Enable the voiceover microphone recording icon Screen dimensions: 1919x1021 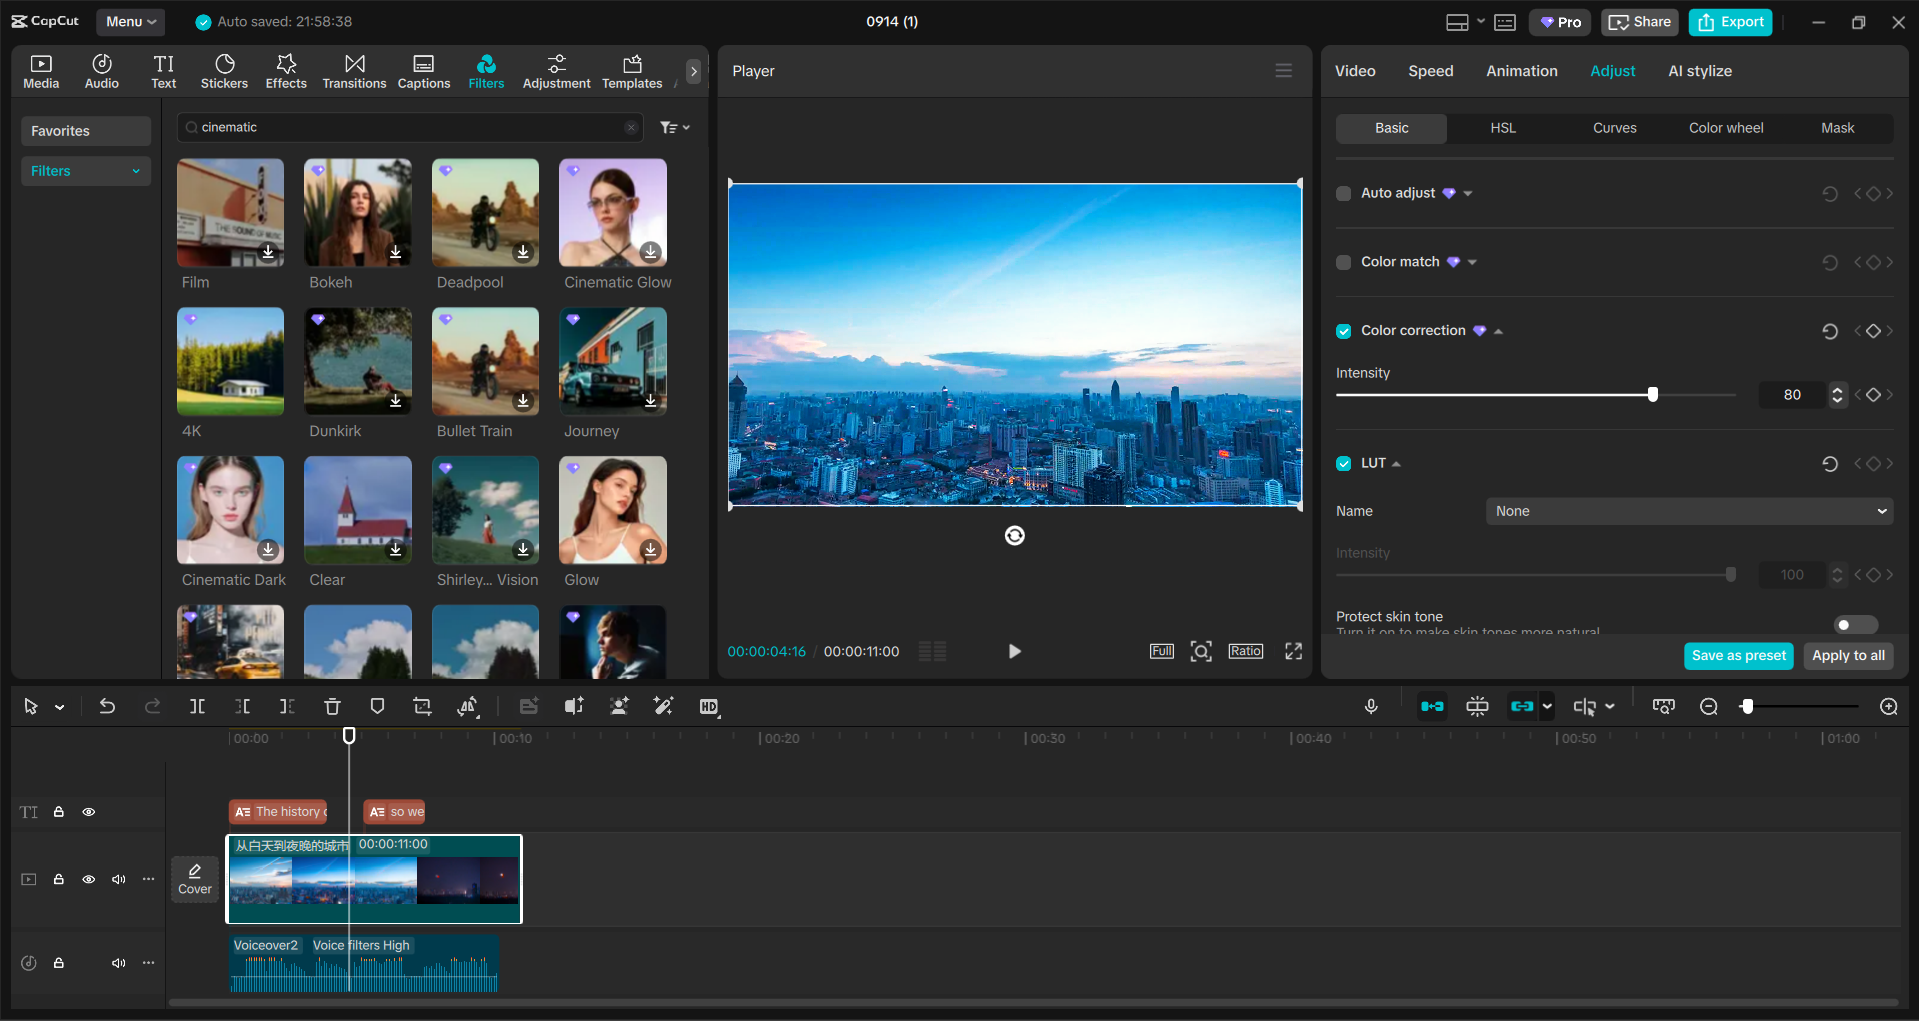tap(1371, 706)
